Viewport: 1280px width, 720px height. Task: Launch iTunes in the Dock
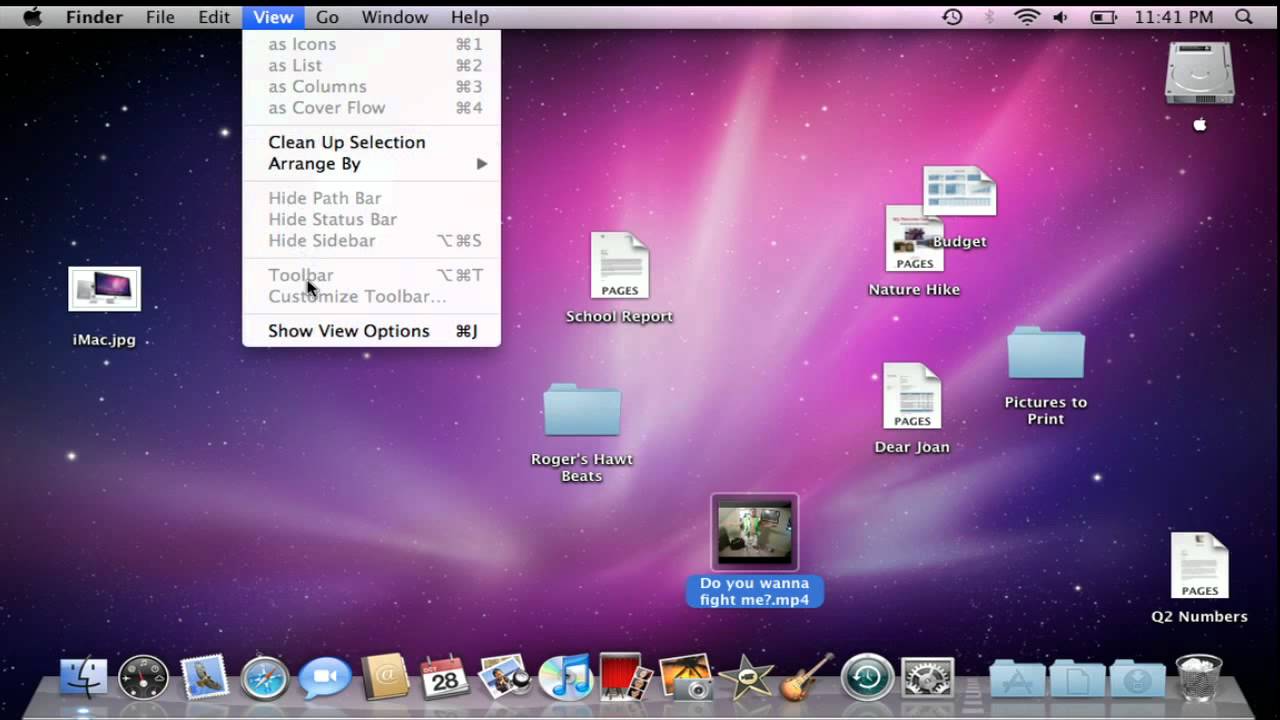point(565,677)
